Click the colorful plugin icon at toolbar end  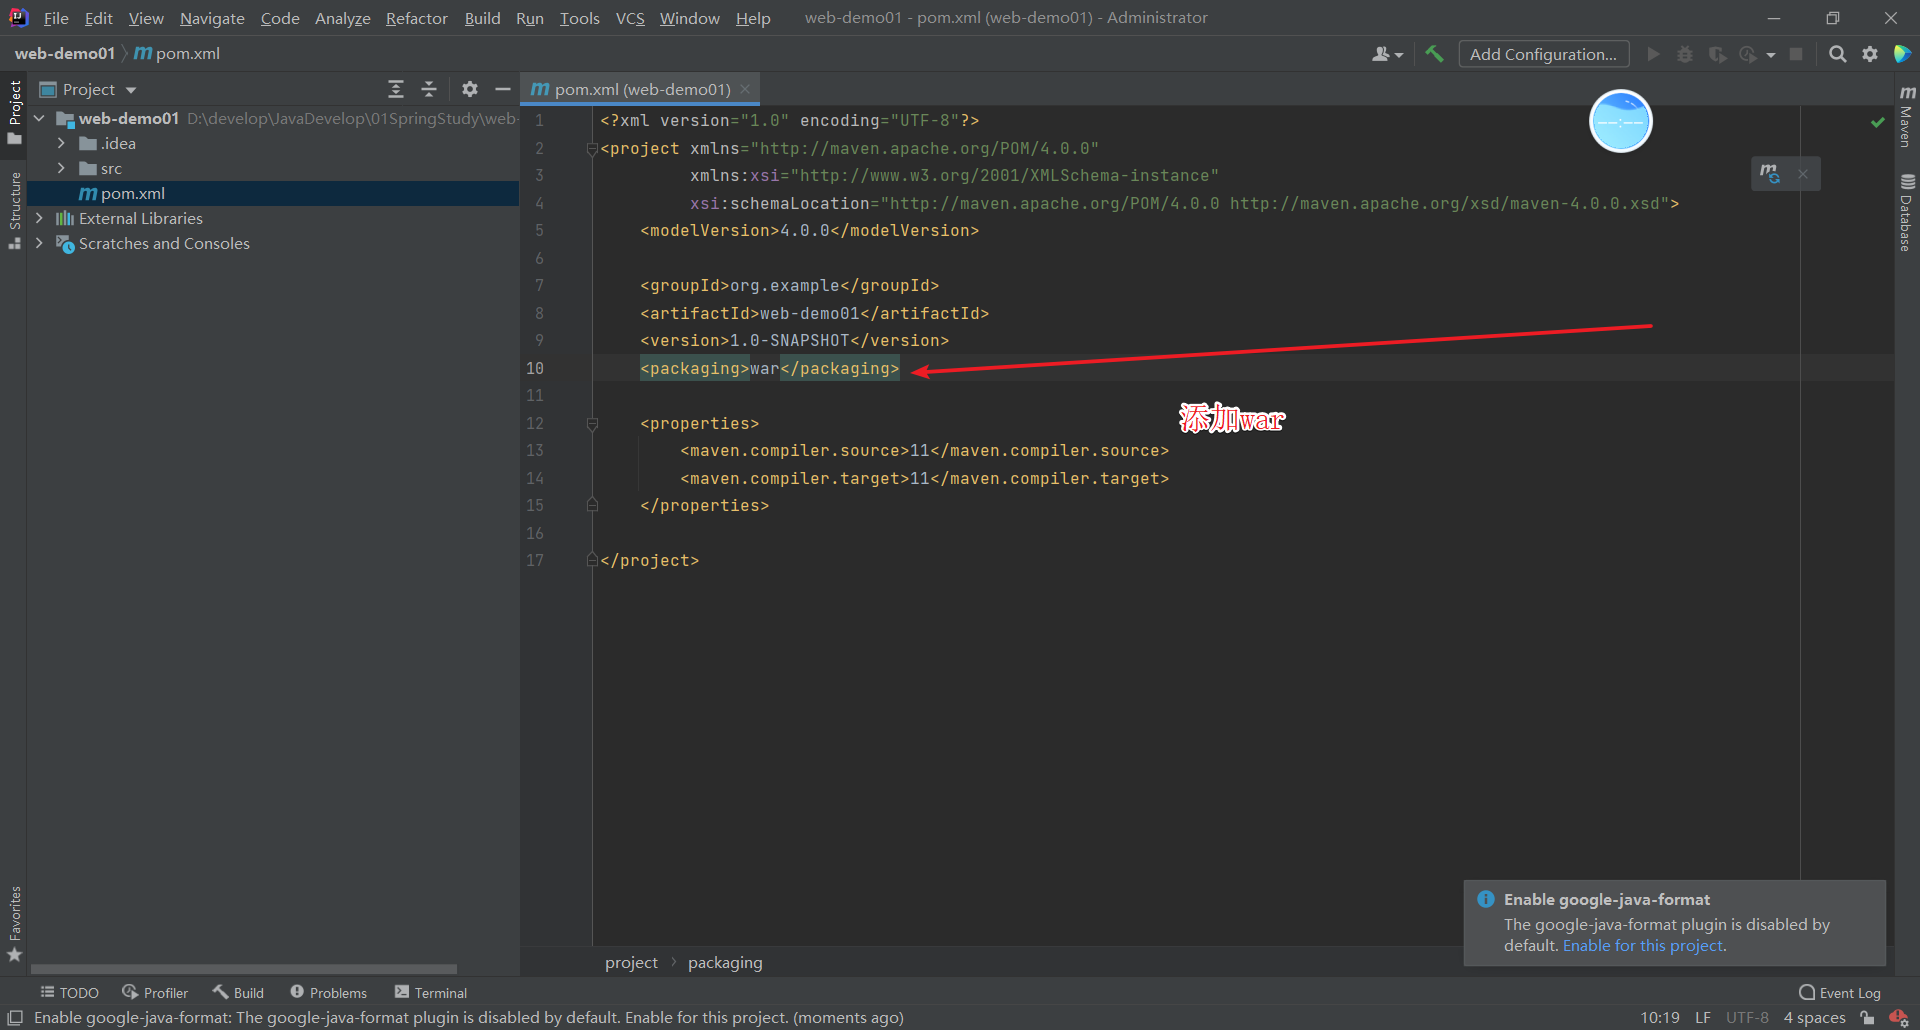tap(1902, 54)
